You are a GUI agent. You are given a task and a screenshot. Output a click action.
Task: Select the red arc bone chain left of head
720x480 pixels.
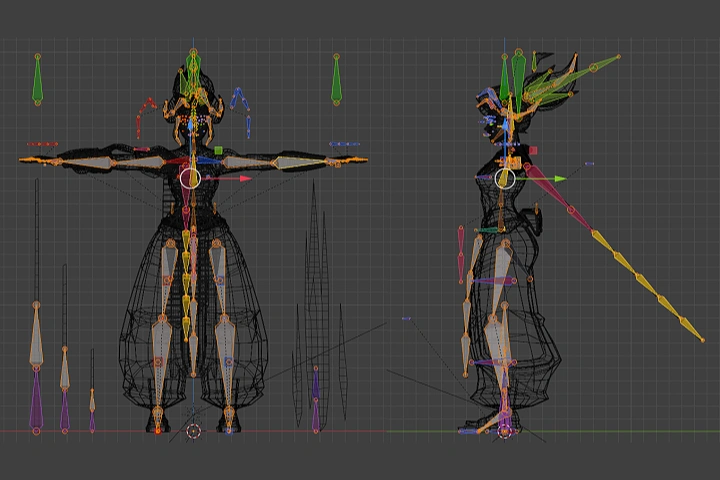click(148, 104)
